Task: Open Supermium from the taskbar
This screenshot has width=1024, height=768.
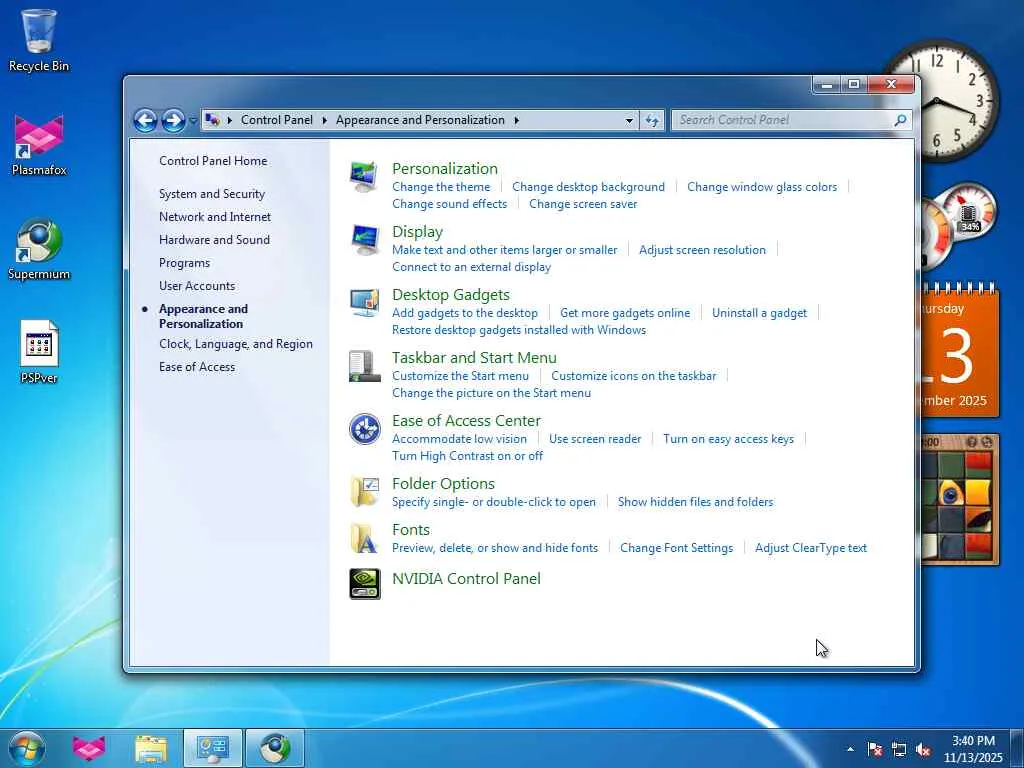Action: tap(275, 748)
